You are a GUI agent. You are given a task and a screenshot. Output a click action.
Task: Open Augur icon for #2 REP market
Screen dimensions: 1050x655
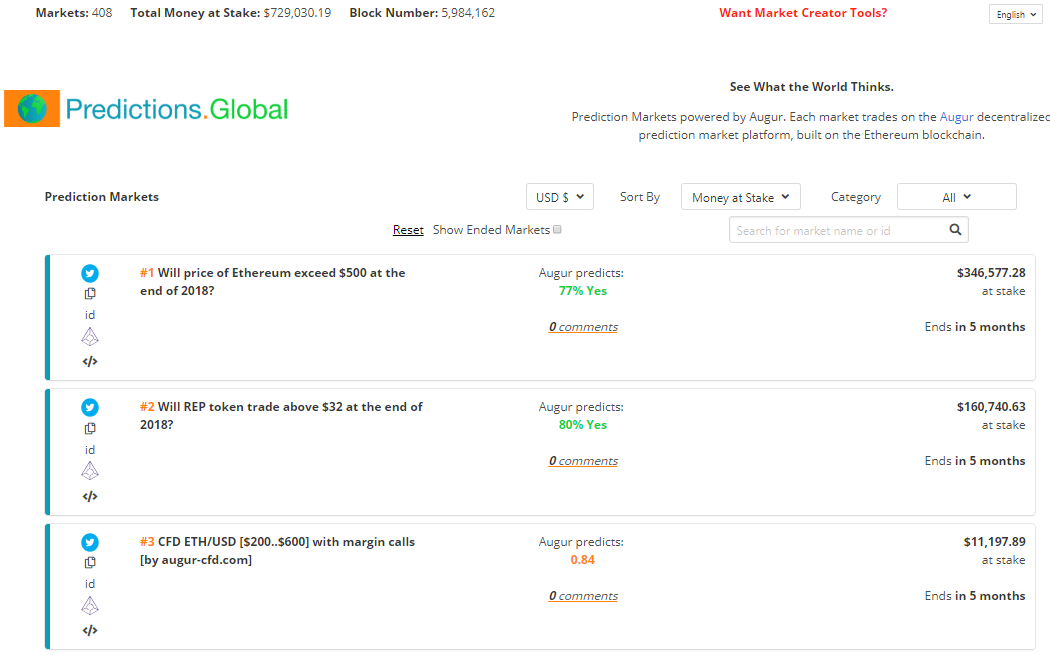pos(90,471)
